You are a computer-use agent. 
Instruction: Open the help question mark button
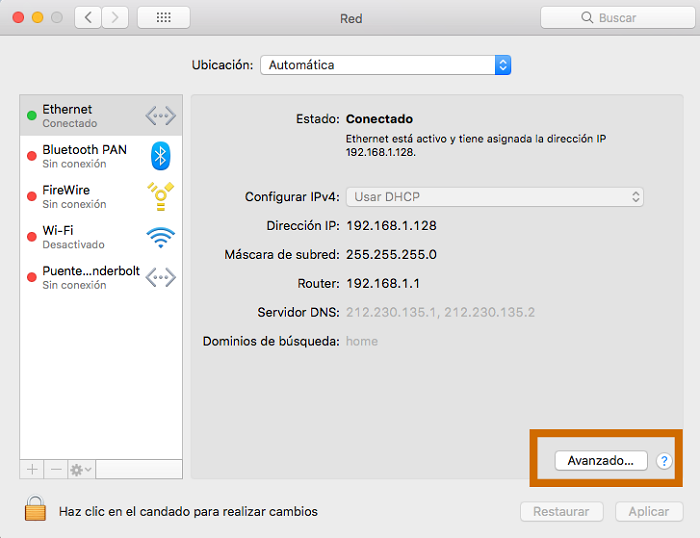point(664,461)
